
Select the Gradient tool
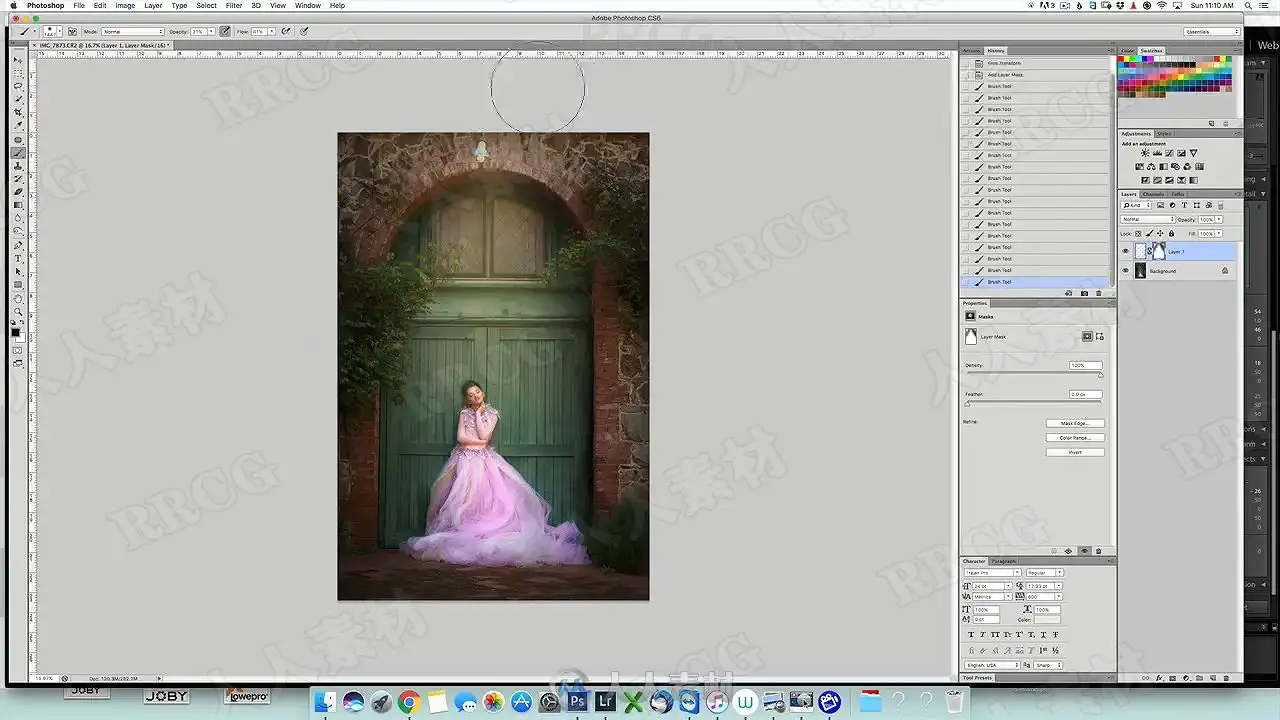(x=18, y=205)
